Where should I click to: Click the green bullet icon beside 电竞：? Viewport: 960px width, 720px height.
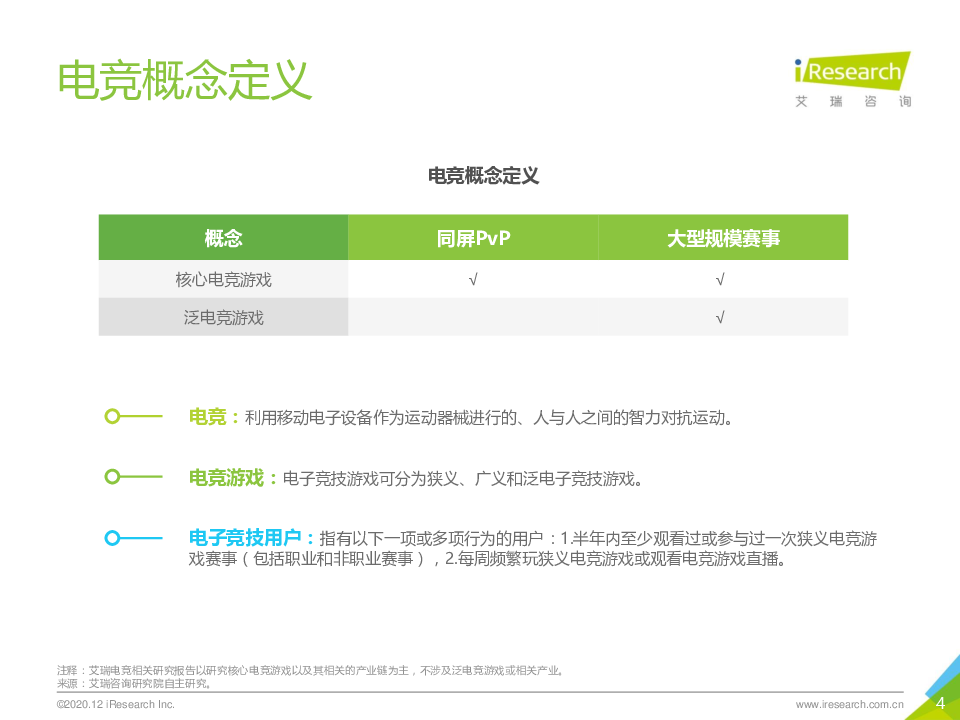pos(113,417)
